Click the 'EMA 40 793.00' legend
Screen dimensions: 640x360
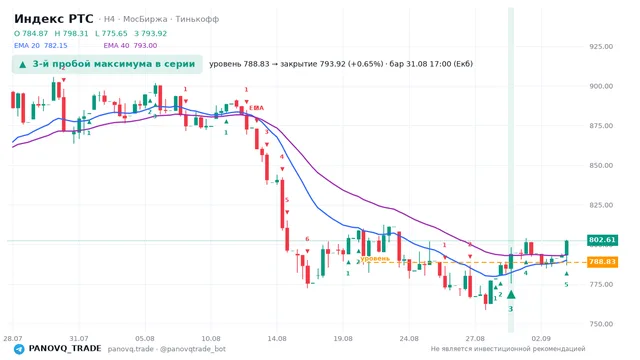pos(130,46)
